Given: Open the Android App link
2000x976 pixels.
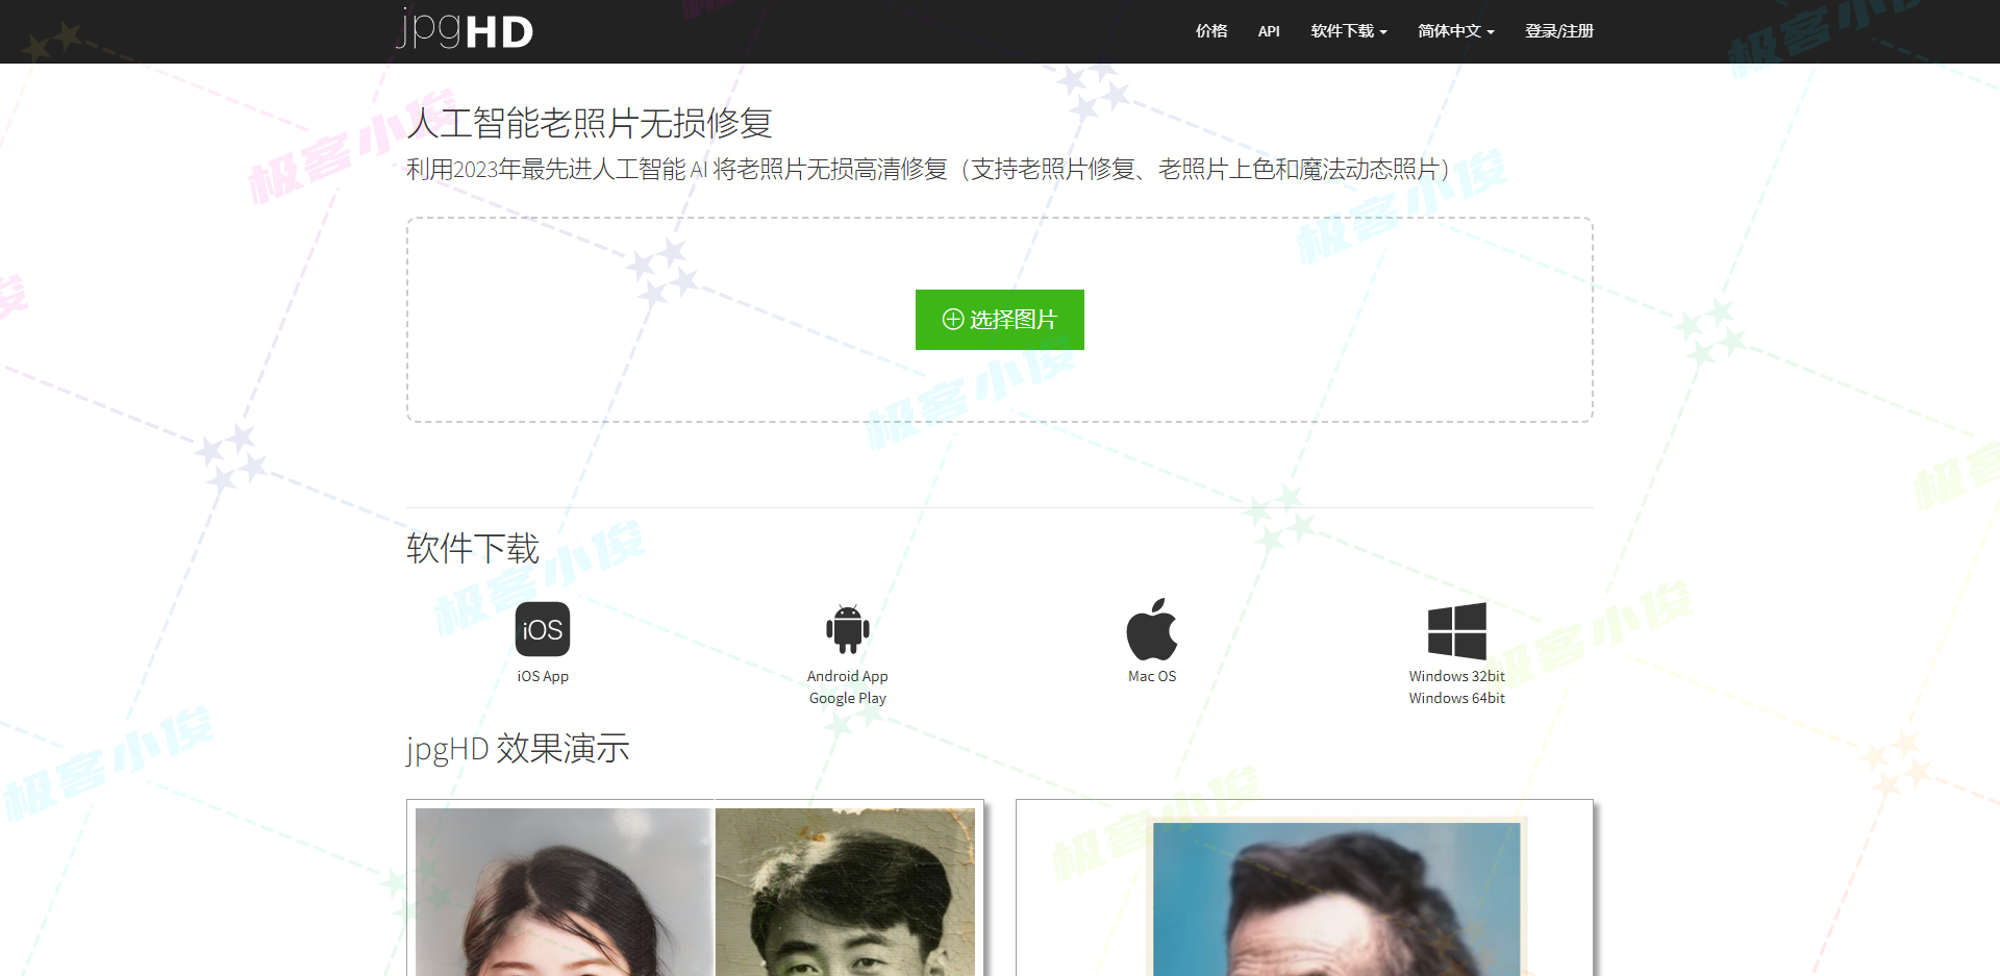Looking at the screenshot, I should coord(848,676).
